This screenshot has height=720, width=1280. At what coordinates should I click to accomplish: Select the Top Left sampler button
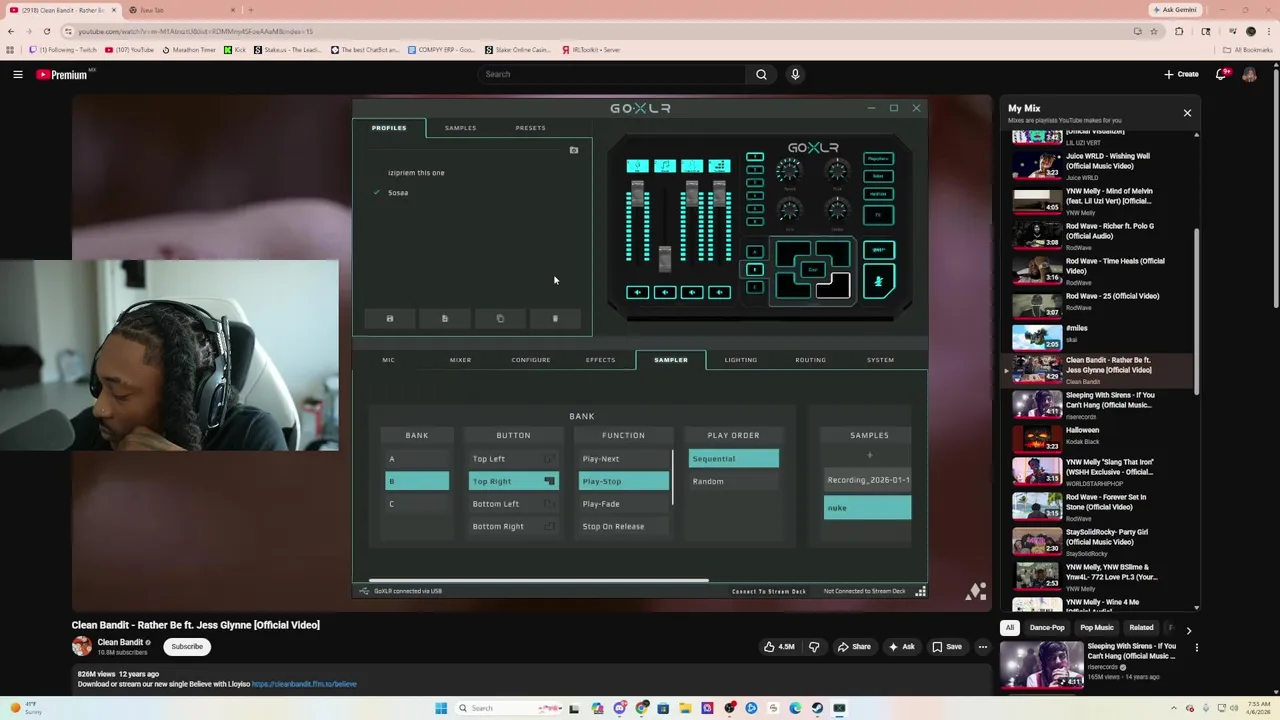pyautogui.click(x=513, y=459)
